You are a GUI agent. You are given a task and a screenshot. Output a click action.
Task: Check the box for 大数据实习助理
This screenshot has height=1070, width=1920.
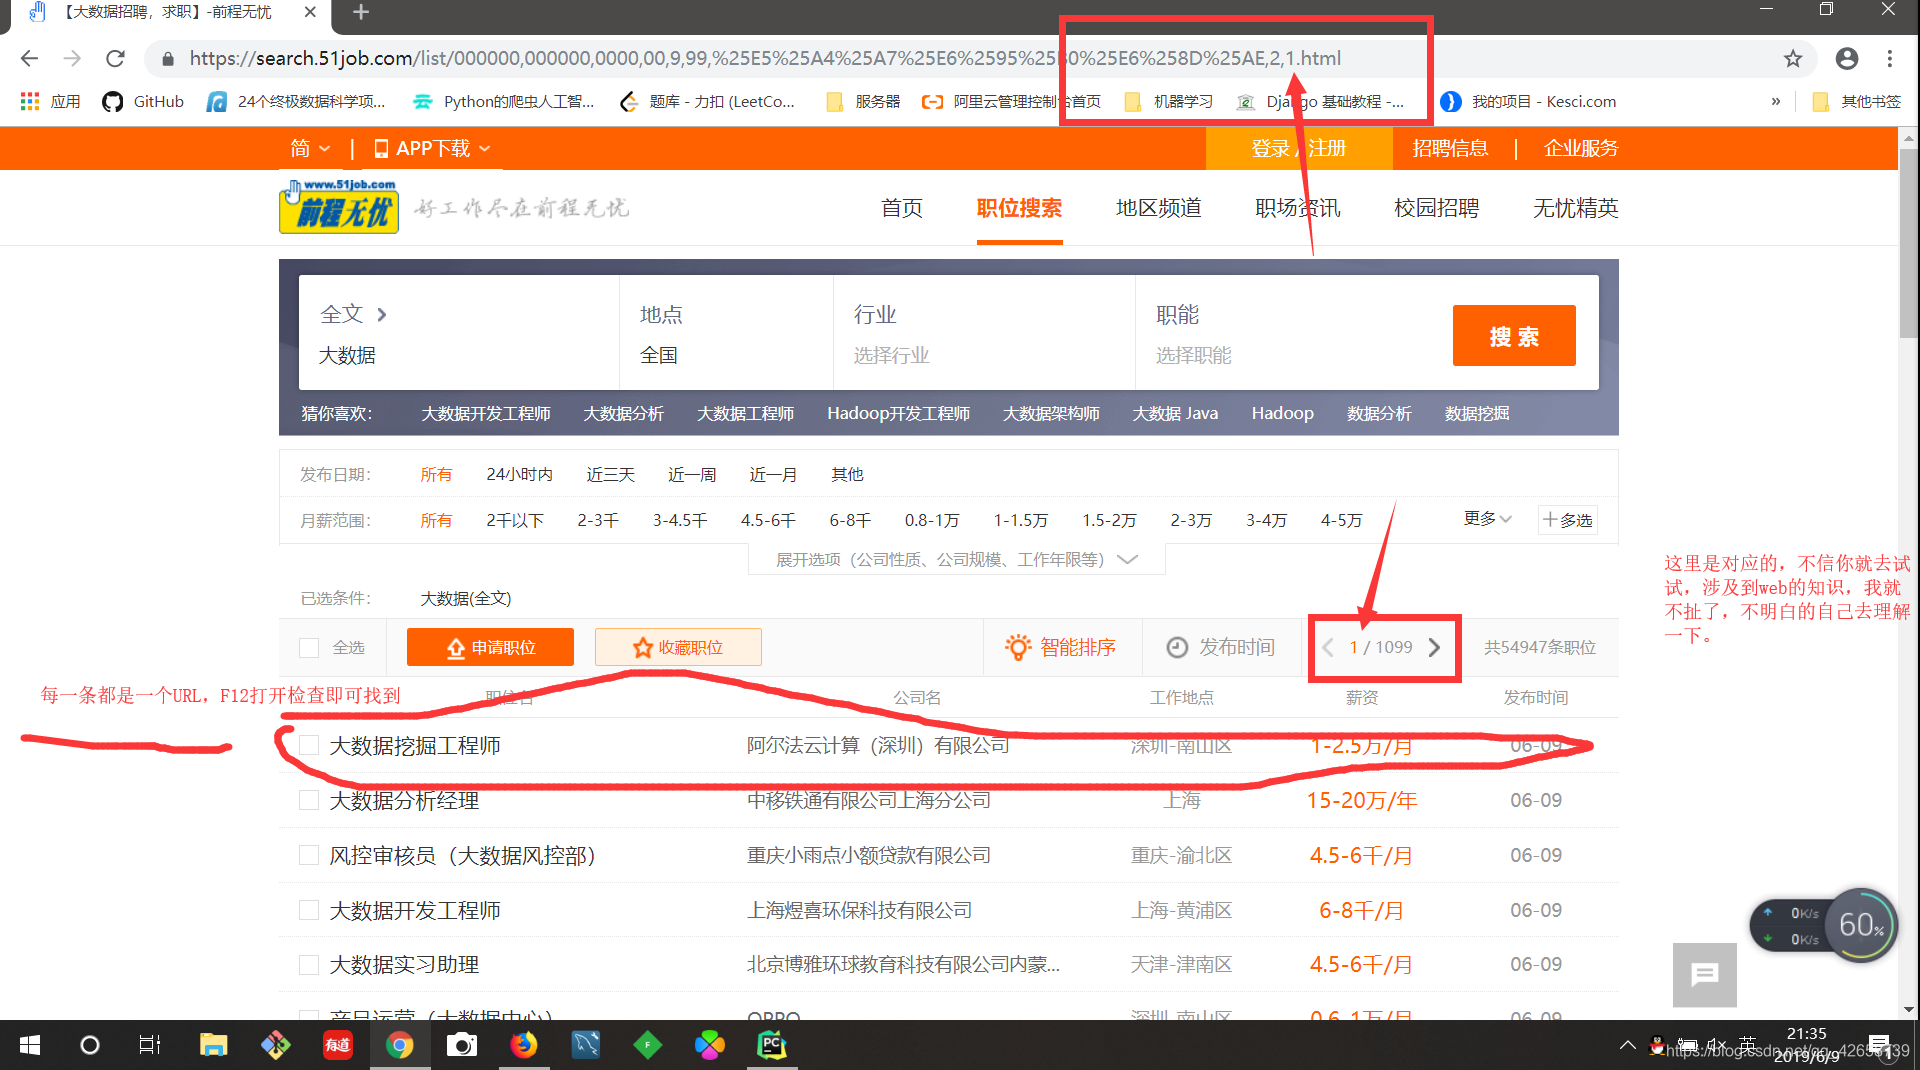[309, 964]
